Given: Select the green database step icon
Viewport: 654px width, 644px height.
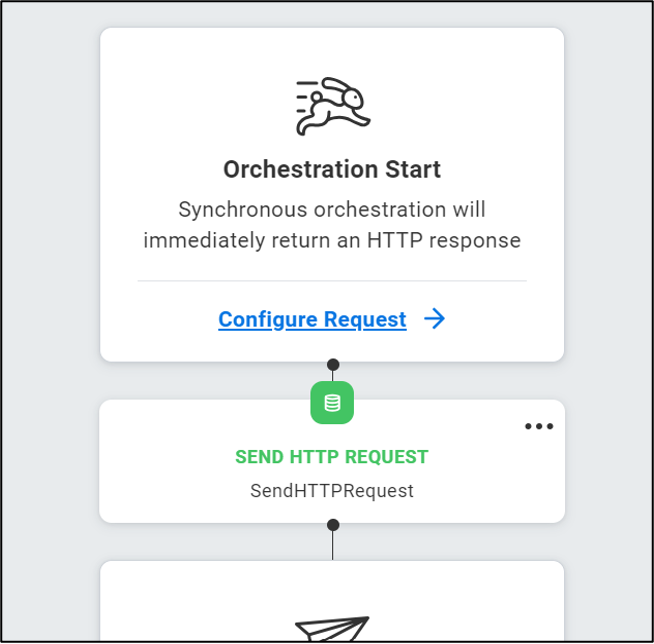Looking at the screenshot, I should 332,402.
